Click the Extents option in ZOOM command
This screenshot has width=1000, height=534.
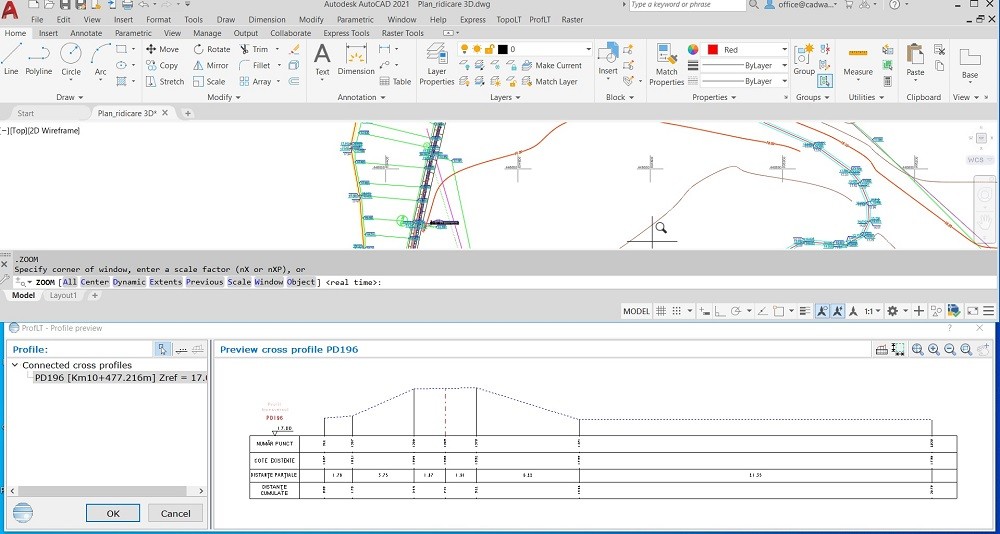click(166, 282)
